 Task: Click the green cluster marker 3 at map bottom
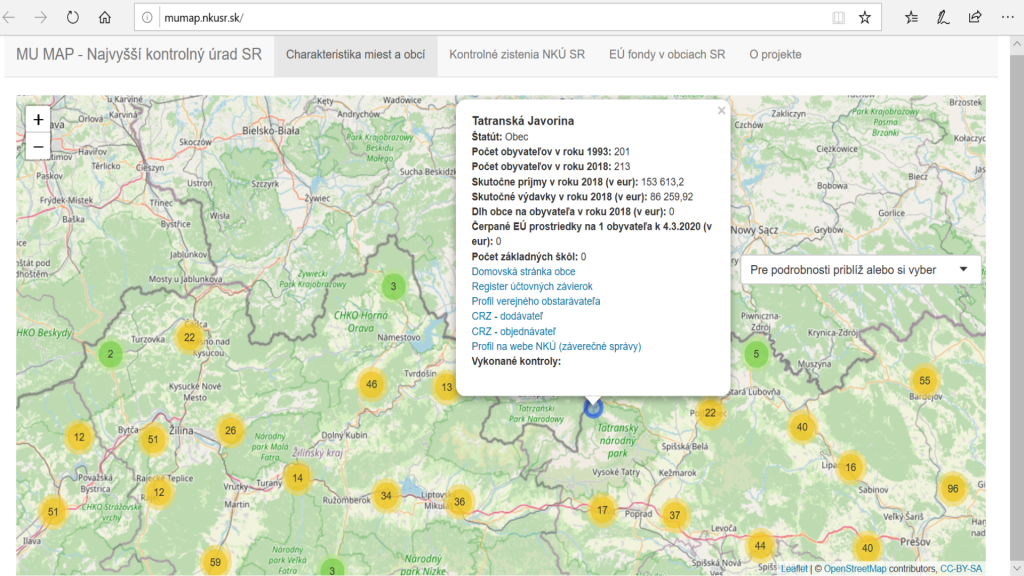pyautogui.click(x=332, y=569)
